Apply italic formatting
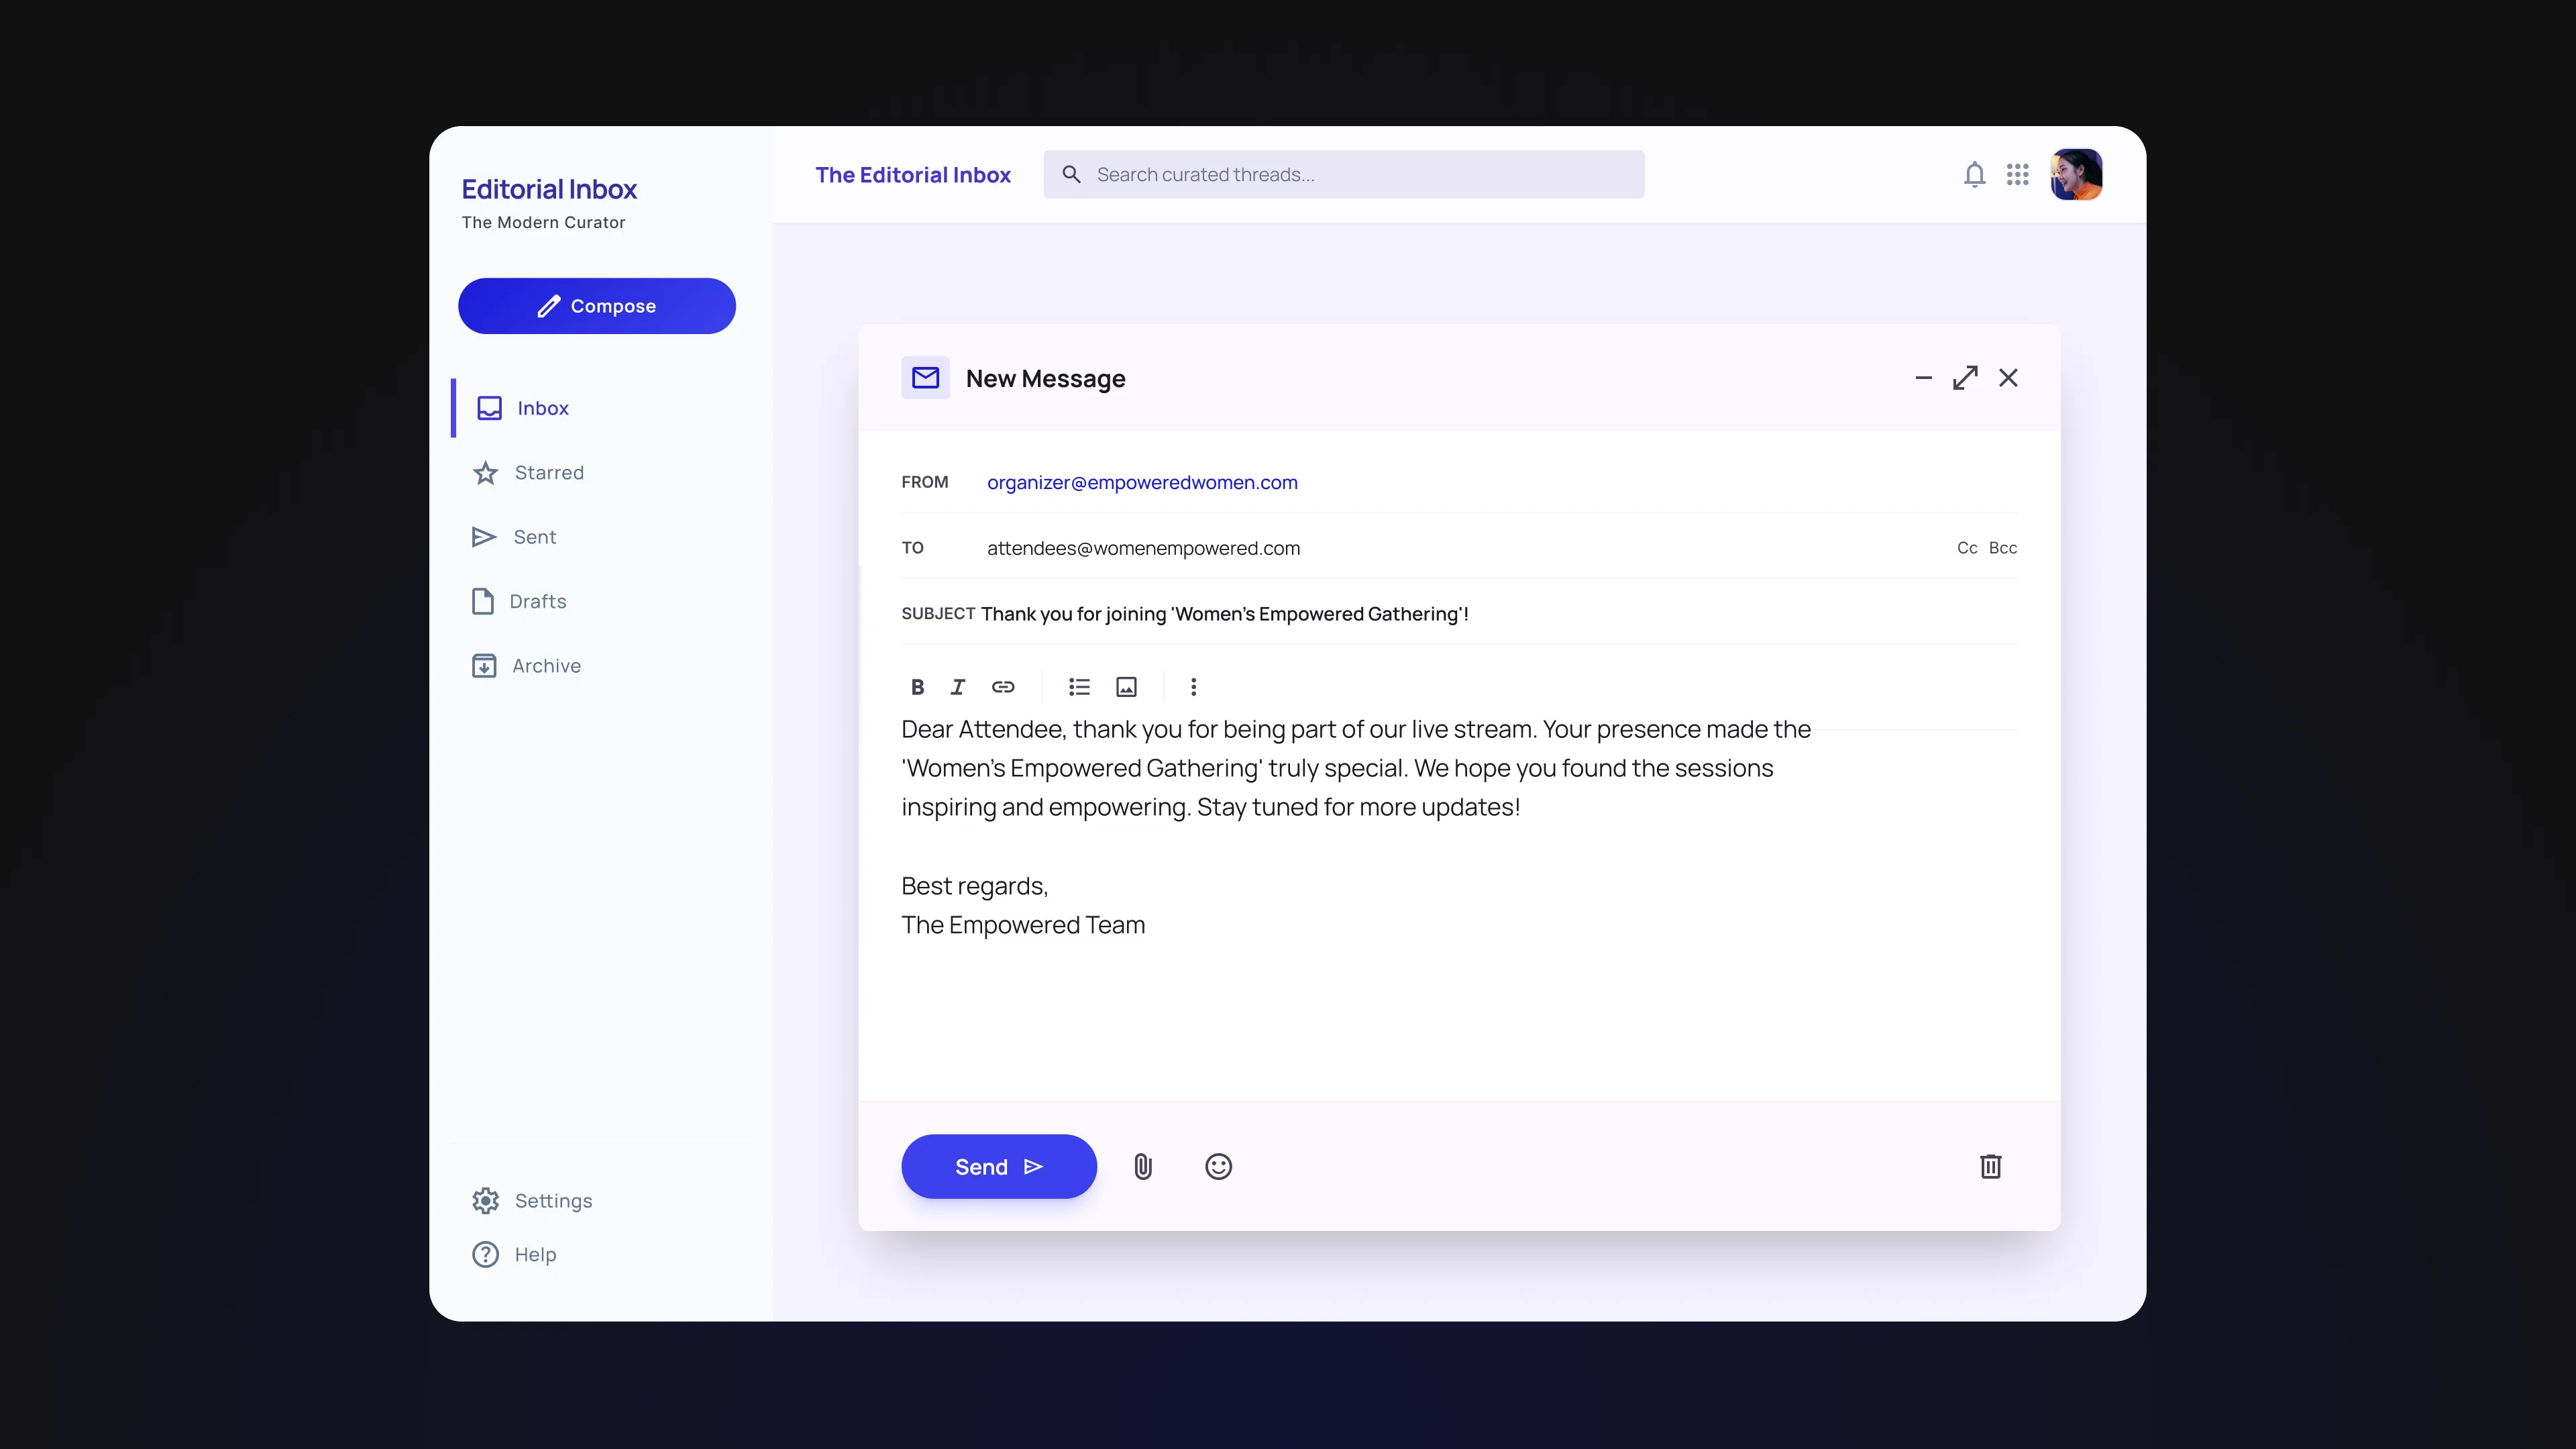The image size is (2576, 1449). coord(958,687)
